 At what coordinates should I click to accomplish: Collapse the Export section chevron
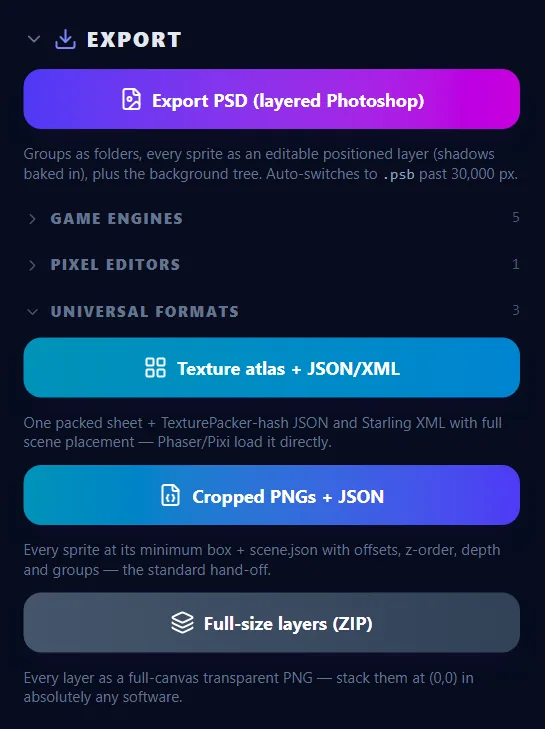[x=34, y=39]
